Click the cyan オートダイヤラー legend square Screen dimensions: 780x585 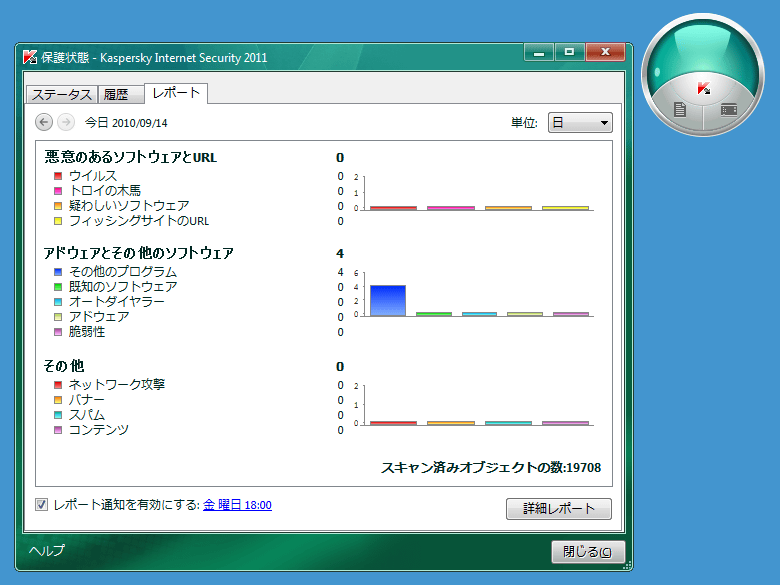tap(58, 301)
